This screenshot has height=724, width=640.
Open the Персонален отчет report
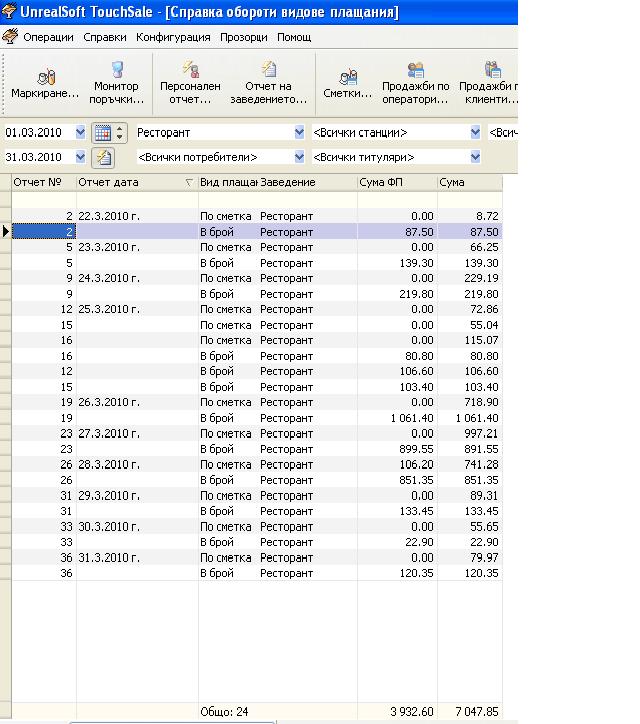tap(190, 82)
